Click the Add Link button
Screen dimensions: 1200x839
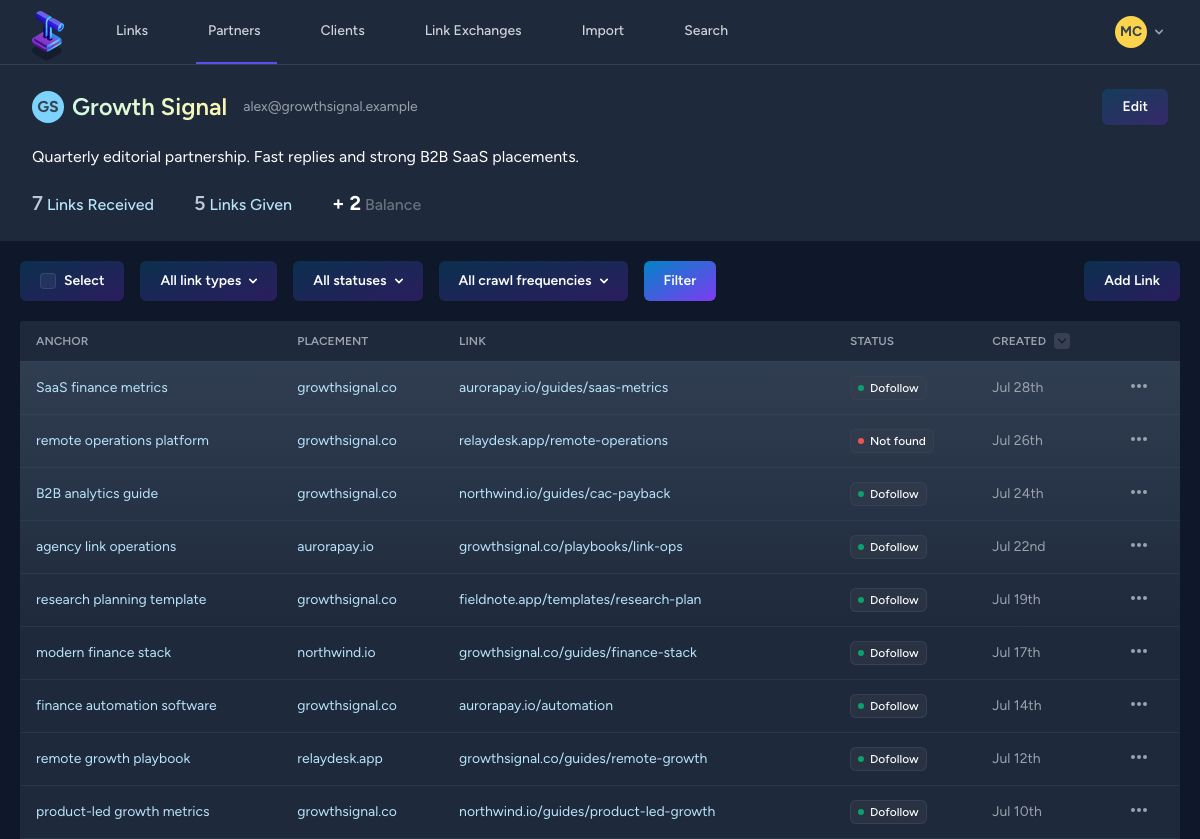(1132, 281)
